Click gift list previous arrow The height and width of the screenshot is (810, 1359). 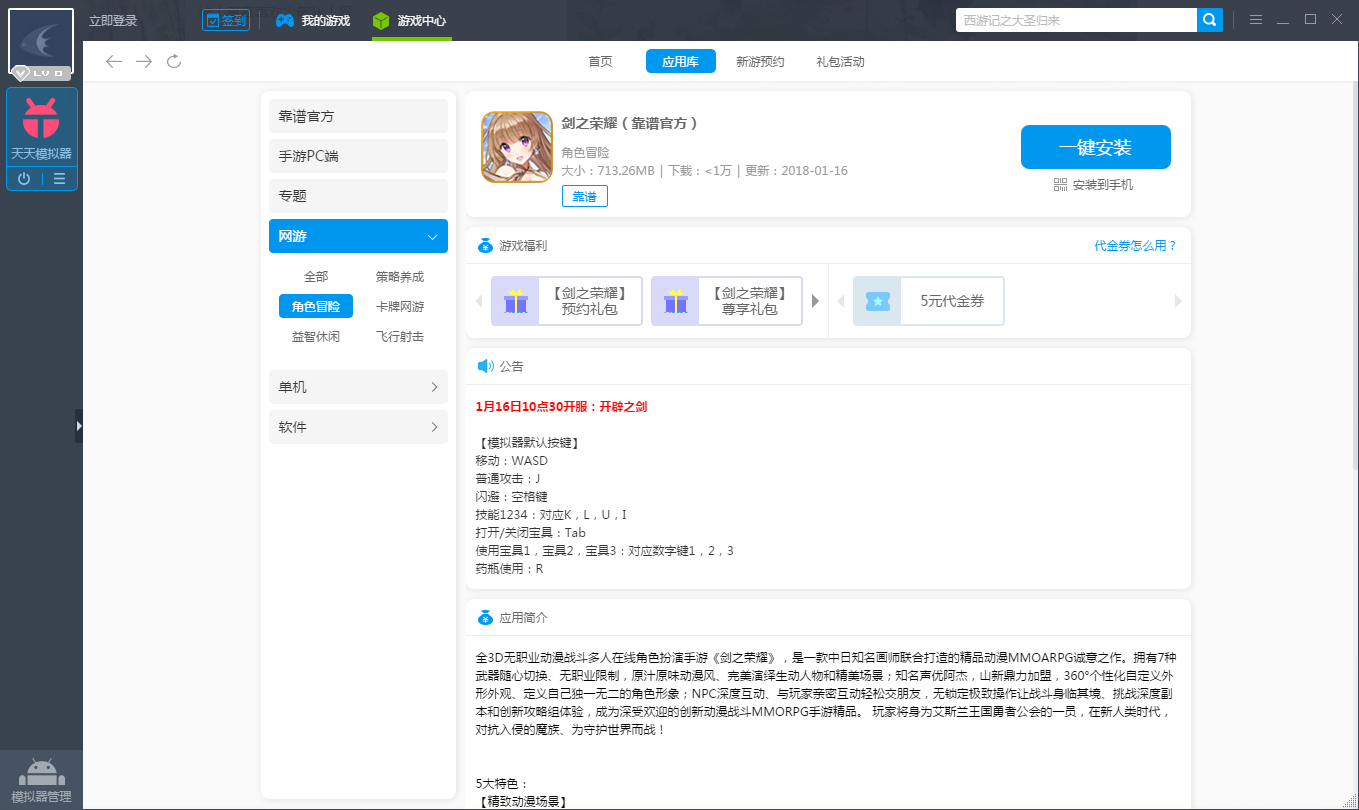point(478,301)
